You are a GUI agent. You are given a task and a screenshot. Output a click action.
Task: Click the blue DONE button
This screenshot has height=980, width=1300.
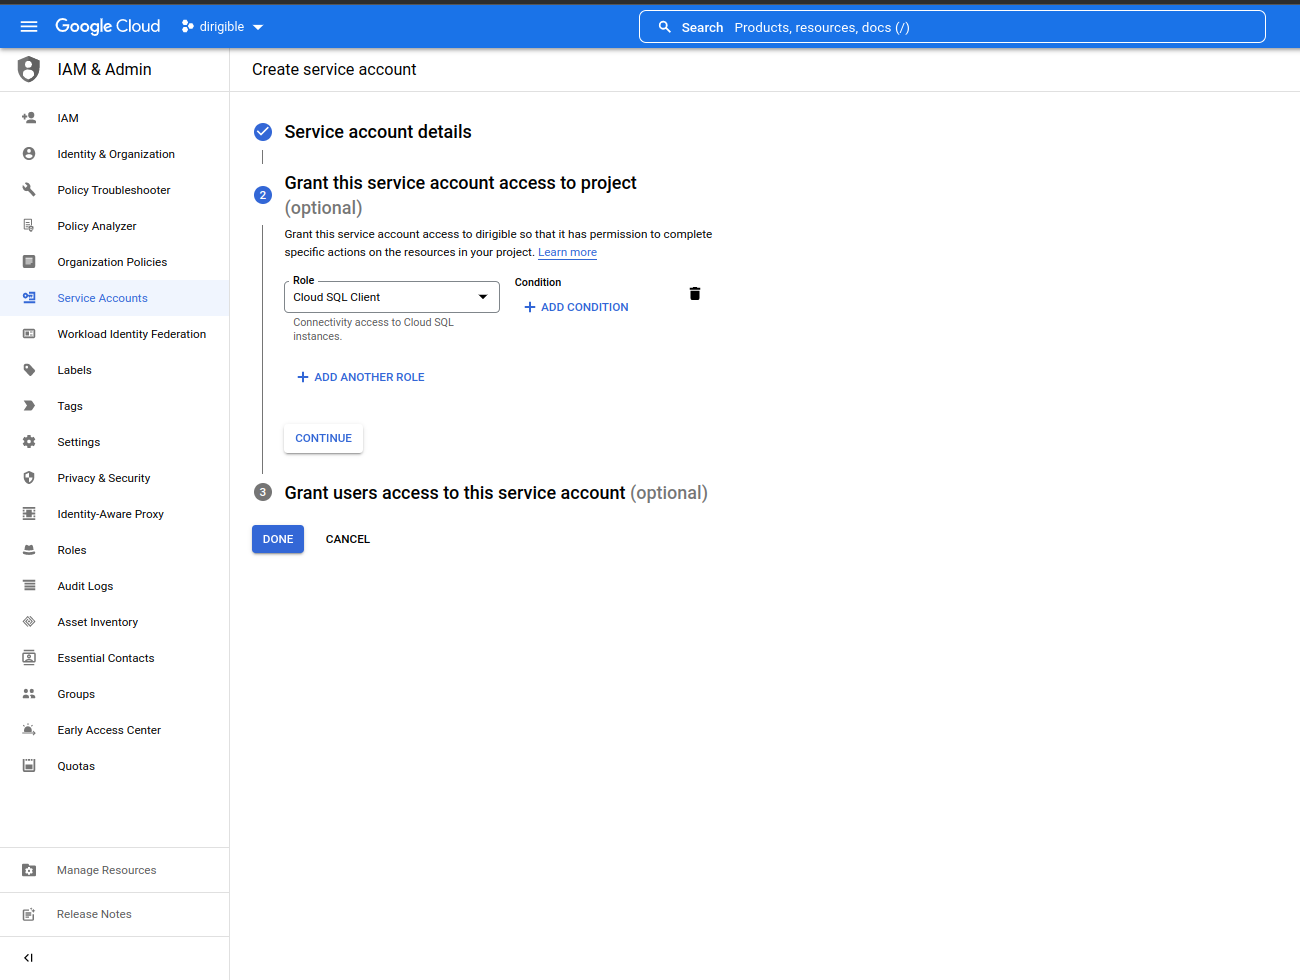click(278, 539)
